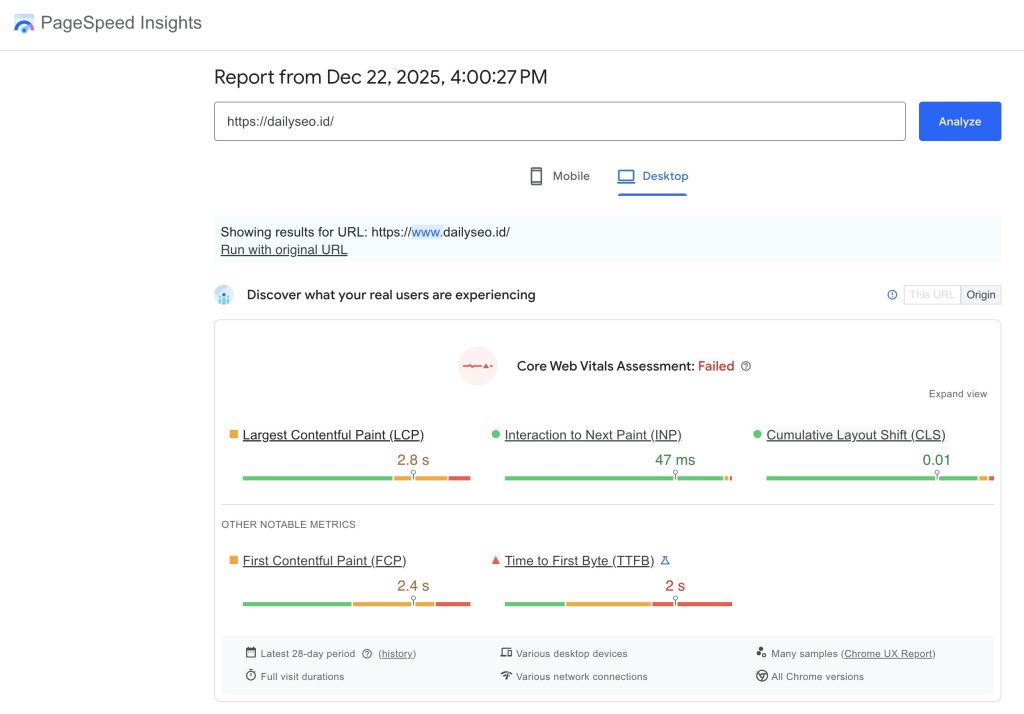Click the INP distribution bar
The height and width of the screenshot is (714, 1024).
pyautogui.click(x=618, y=478)
